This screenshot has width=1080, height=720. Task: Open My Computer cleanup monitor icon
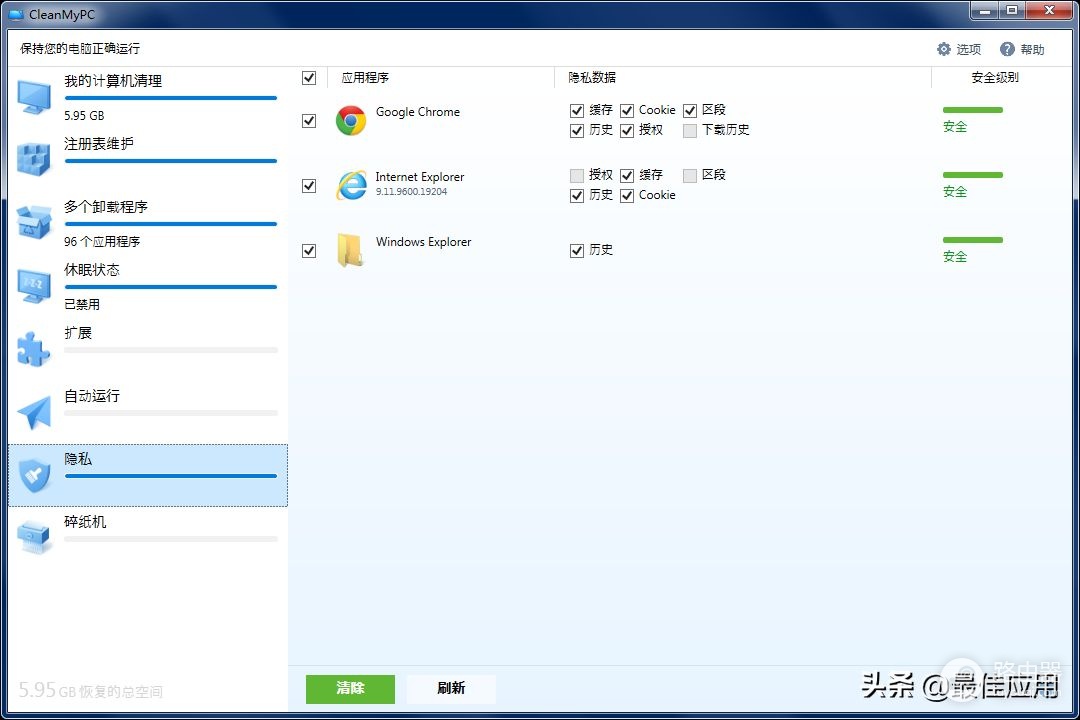[34, 98]
